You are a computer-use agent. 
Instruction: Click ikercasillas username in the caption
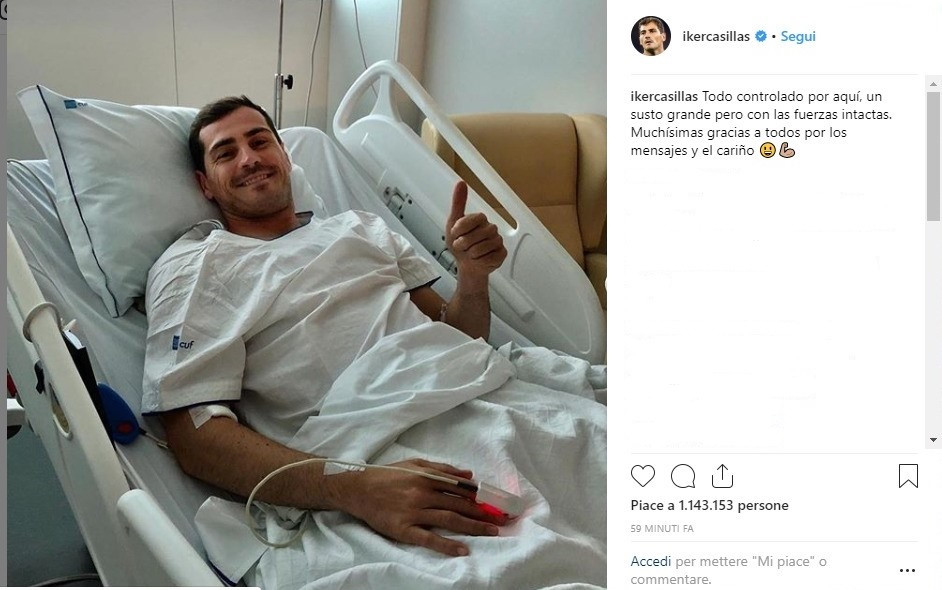664,96
